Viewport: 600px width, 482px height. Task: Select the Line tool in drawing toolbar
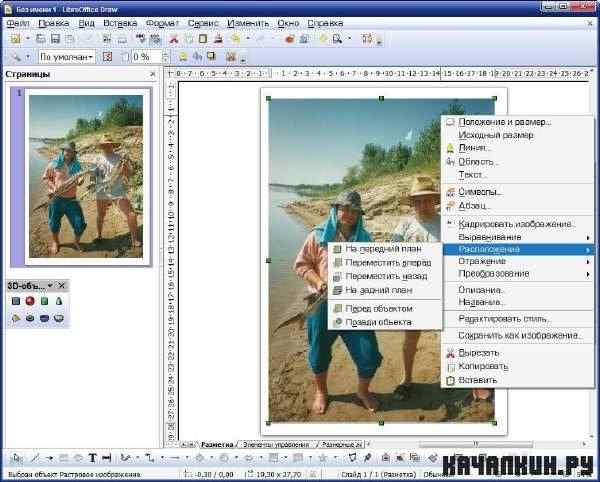tap(35, 458)
